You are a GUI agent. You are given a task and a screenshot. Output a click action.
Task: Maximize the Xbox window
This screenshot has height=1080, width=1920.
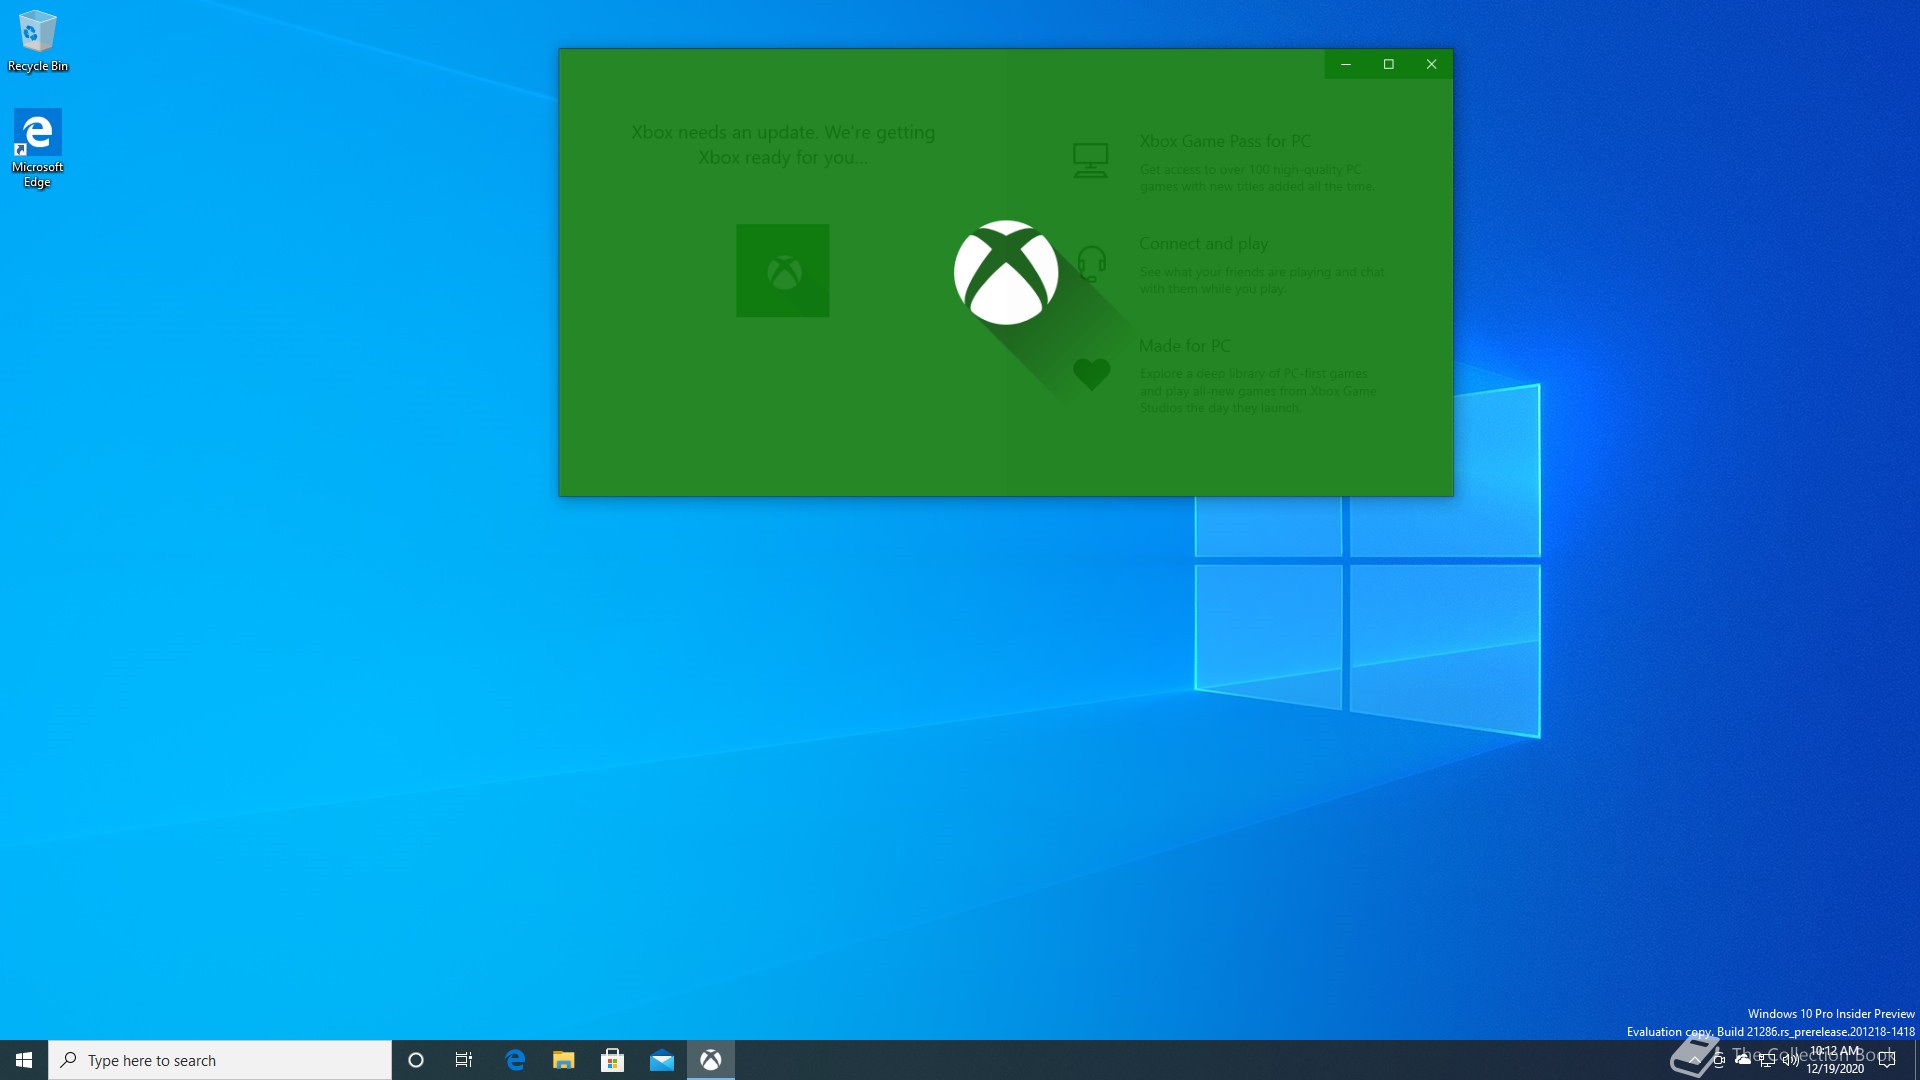pyautogui.click(x=1389, y=64)
